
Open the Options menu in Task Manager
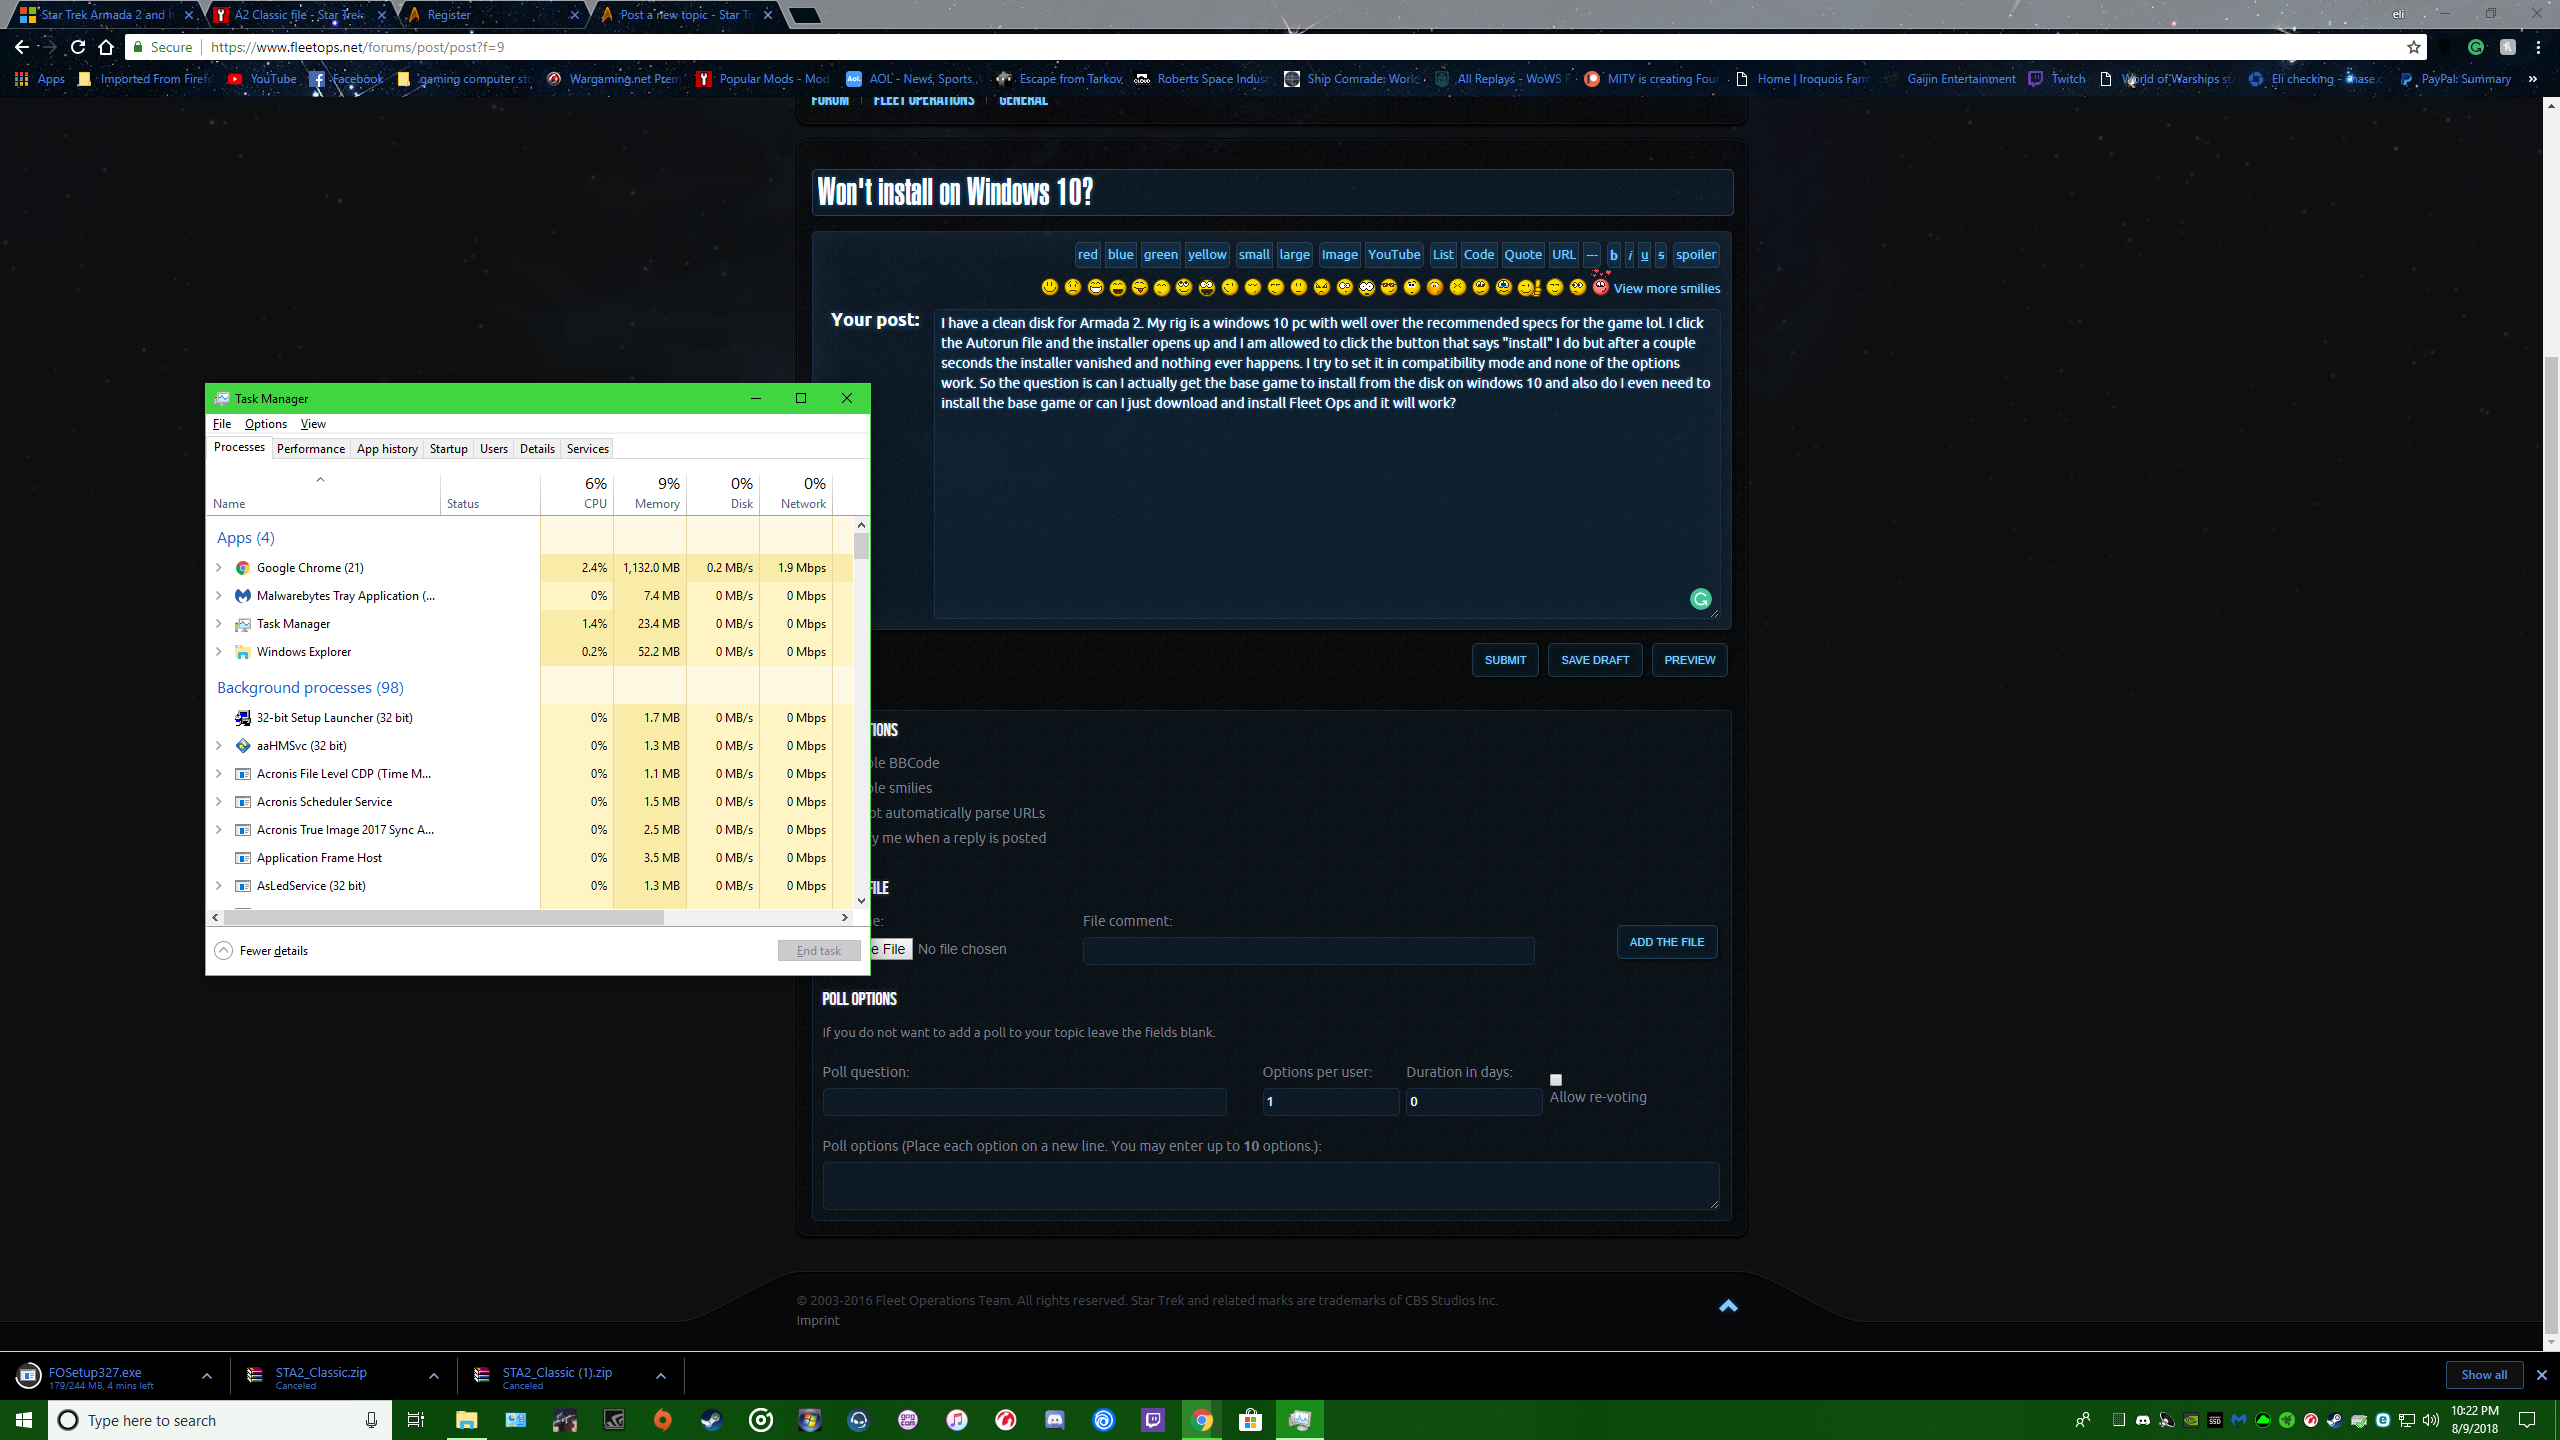[x=265, y=424]
